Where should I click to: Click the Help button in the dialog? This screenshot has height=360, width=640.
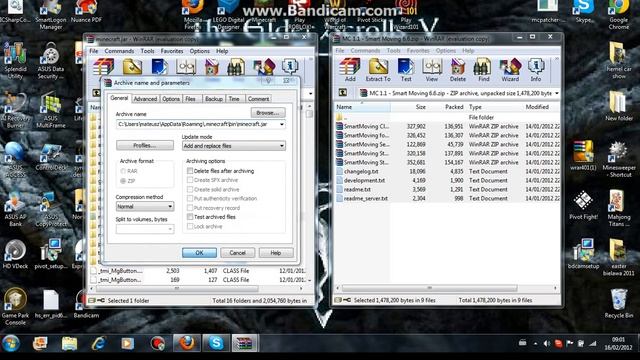(276, 253)
